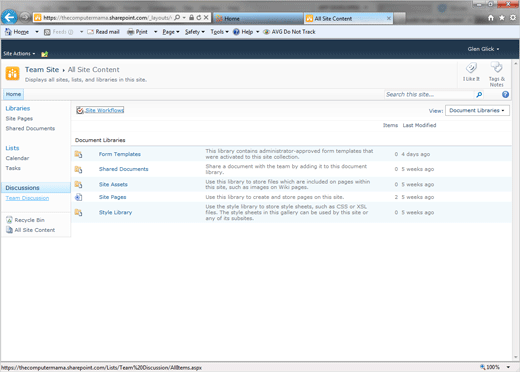This screenshot has width=520, height=372.
Task: Open the Site Actions menu
Action: pyautogui.click(x=19, y=54)
